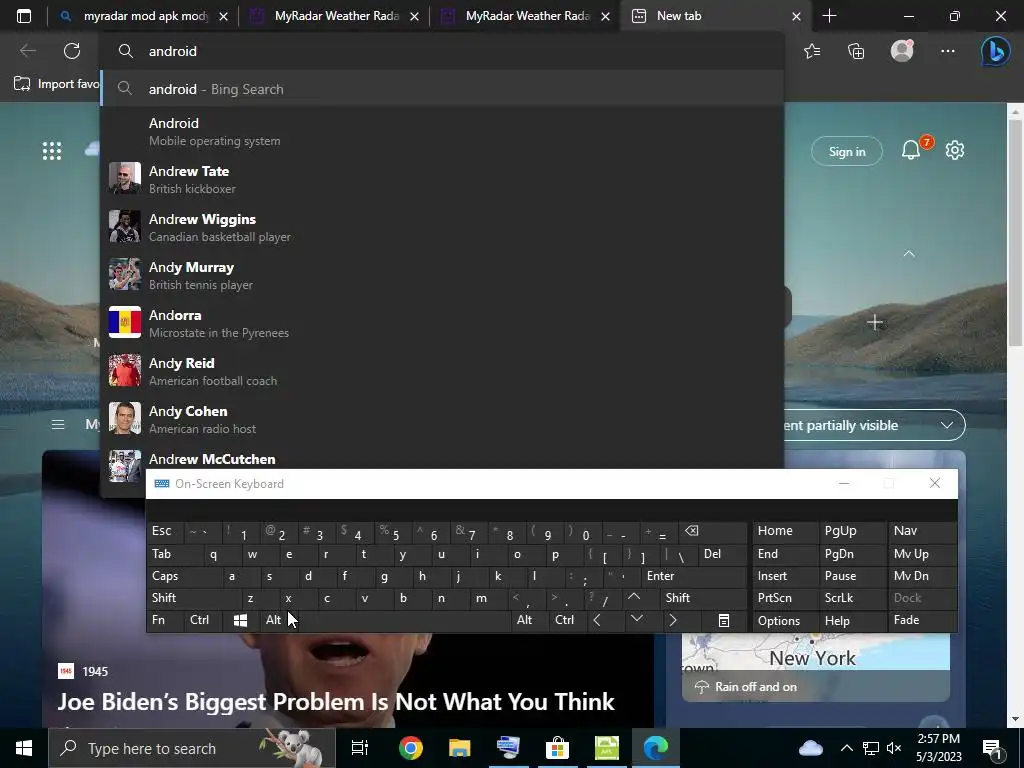Open the Bing Discover sidebar icon
Image resolution: width=1024 pixels, height=768 pixels.
click(995, 51)
